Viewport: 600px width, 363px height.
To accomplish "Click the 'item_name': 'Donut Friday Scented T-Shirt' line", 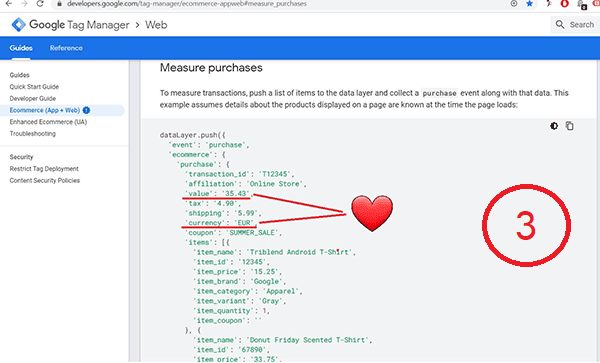I will click(x=283, y=340).
